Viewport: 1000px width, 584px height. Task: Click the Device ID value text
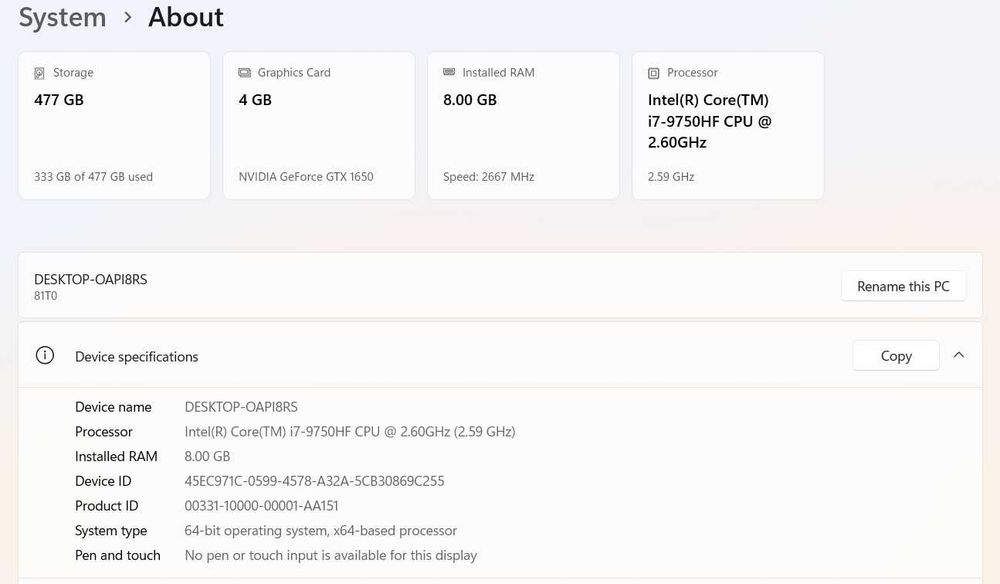pyautogui.click(x=314, y=481)
